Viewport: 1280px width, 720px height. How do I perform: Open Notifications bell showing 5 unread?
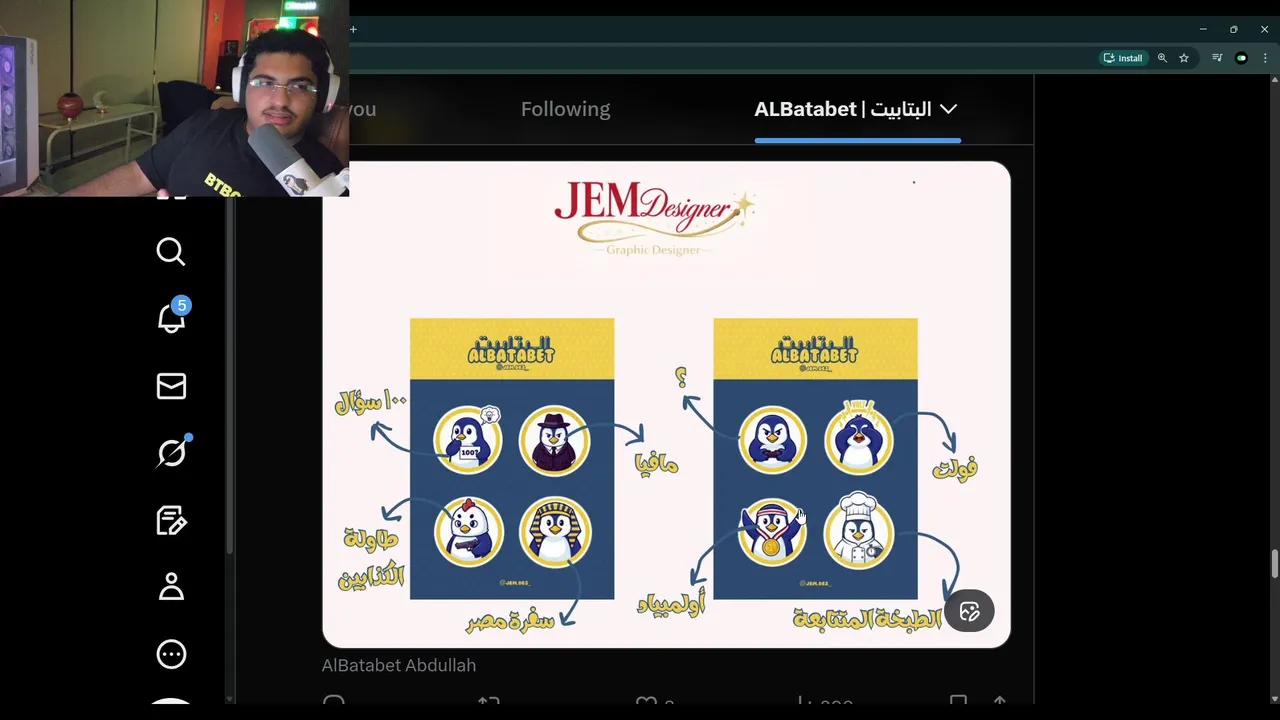[x=172, y=316]
